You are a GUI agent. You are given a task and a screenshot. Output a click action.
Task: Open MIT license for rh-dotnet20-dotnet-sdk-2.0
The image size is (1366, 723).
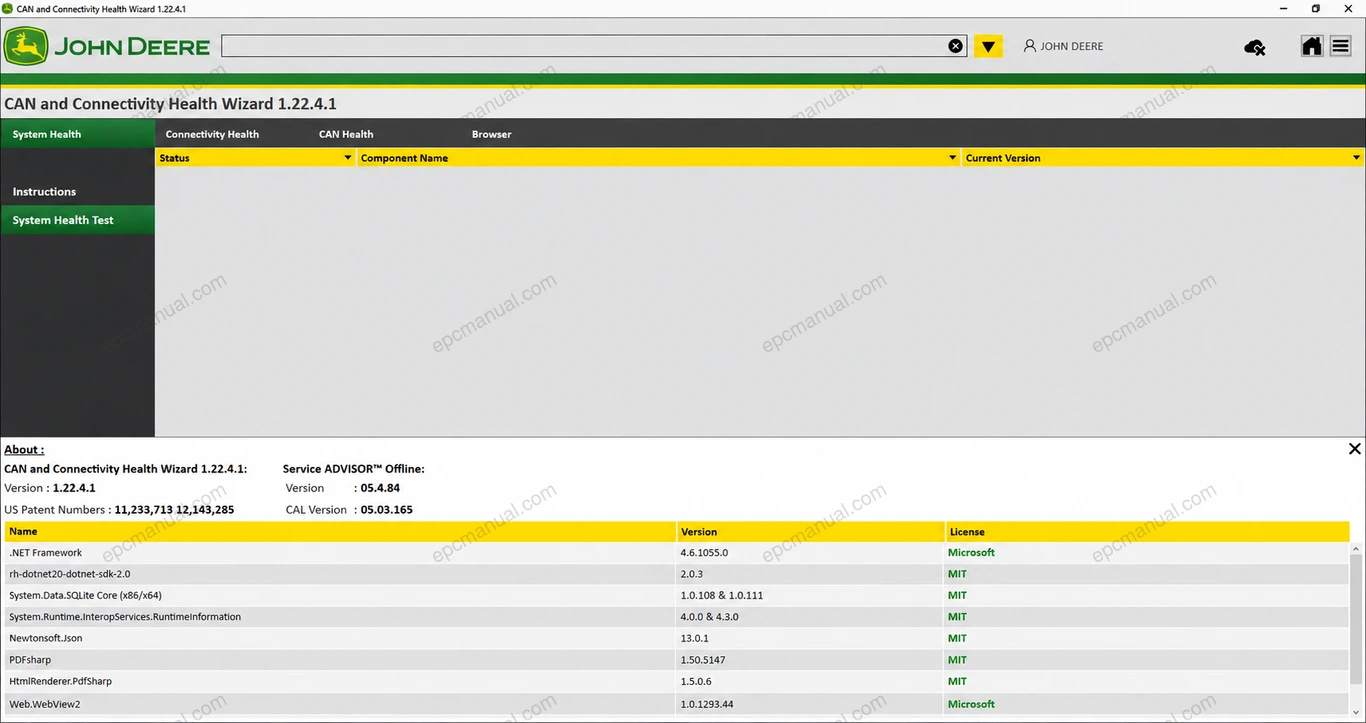957,574
